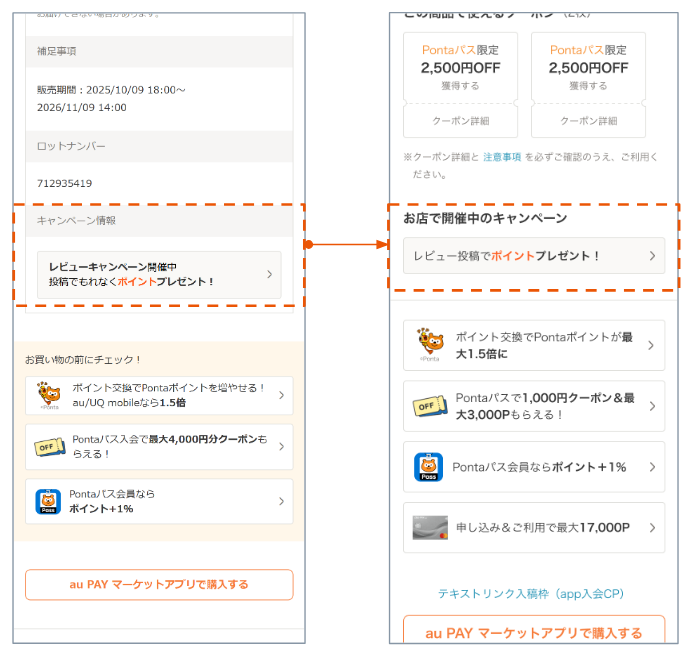Tap chevron on 'Pontaパスで1,000円クーポン' row

(651, 406)
